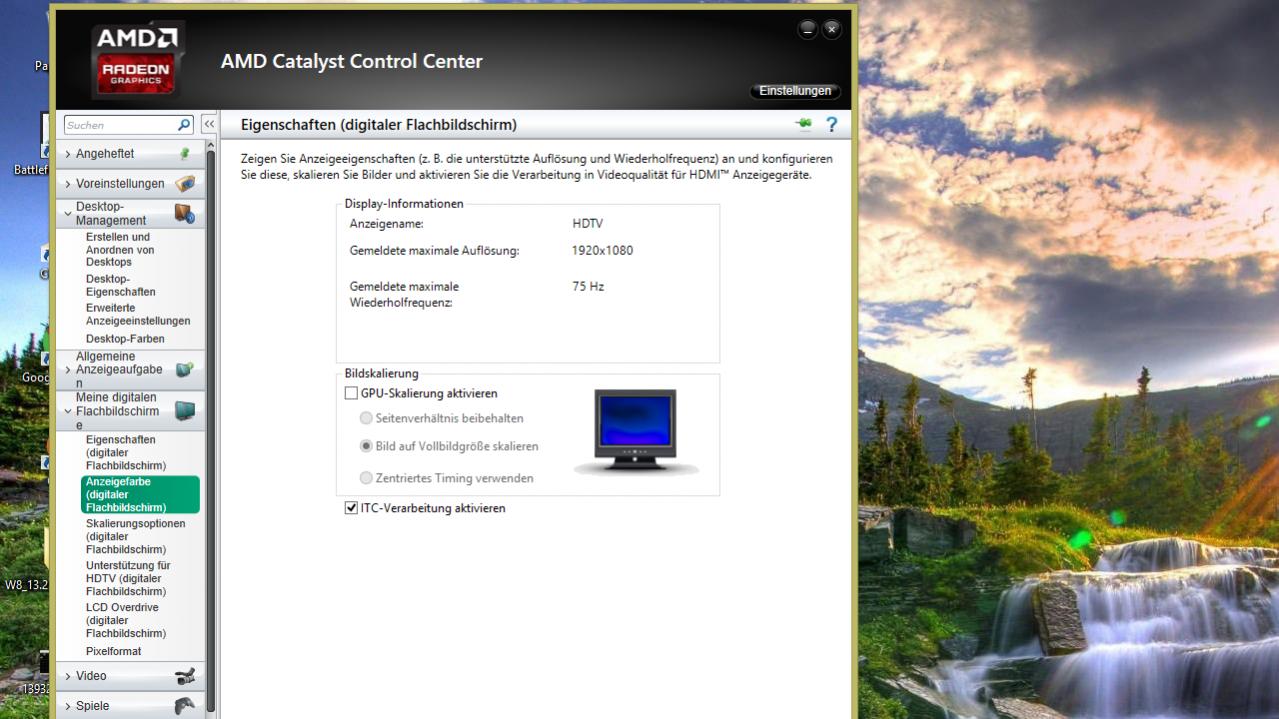
Task: Click the Angeheftet green pin icon
Action: coord(184,154)
